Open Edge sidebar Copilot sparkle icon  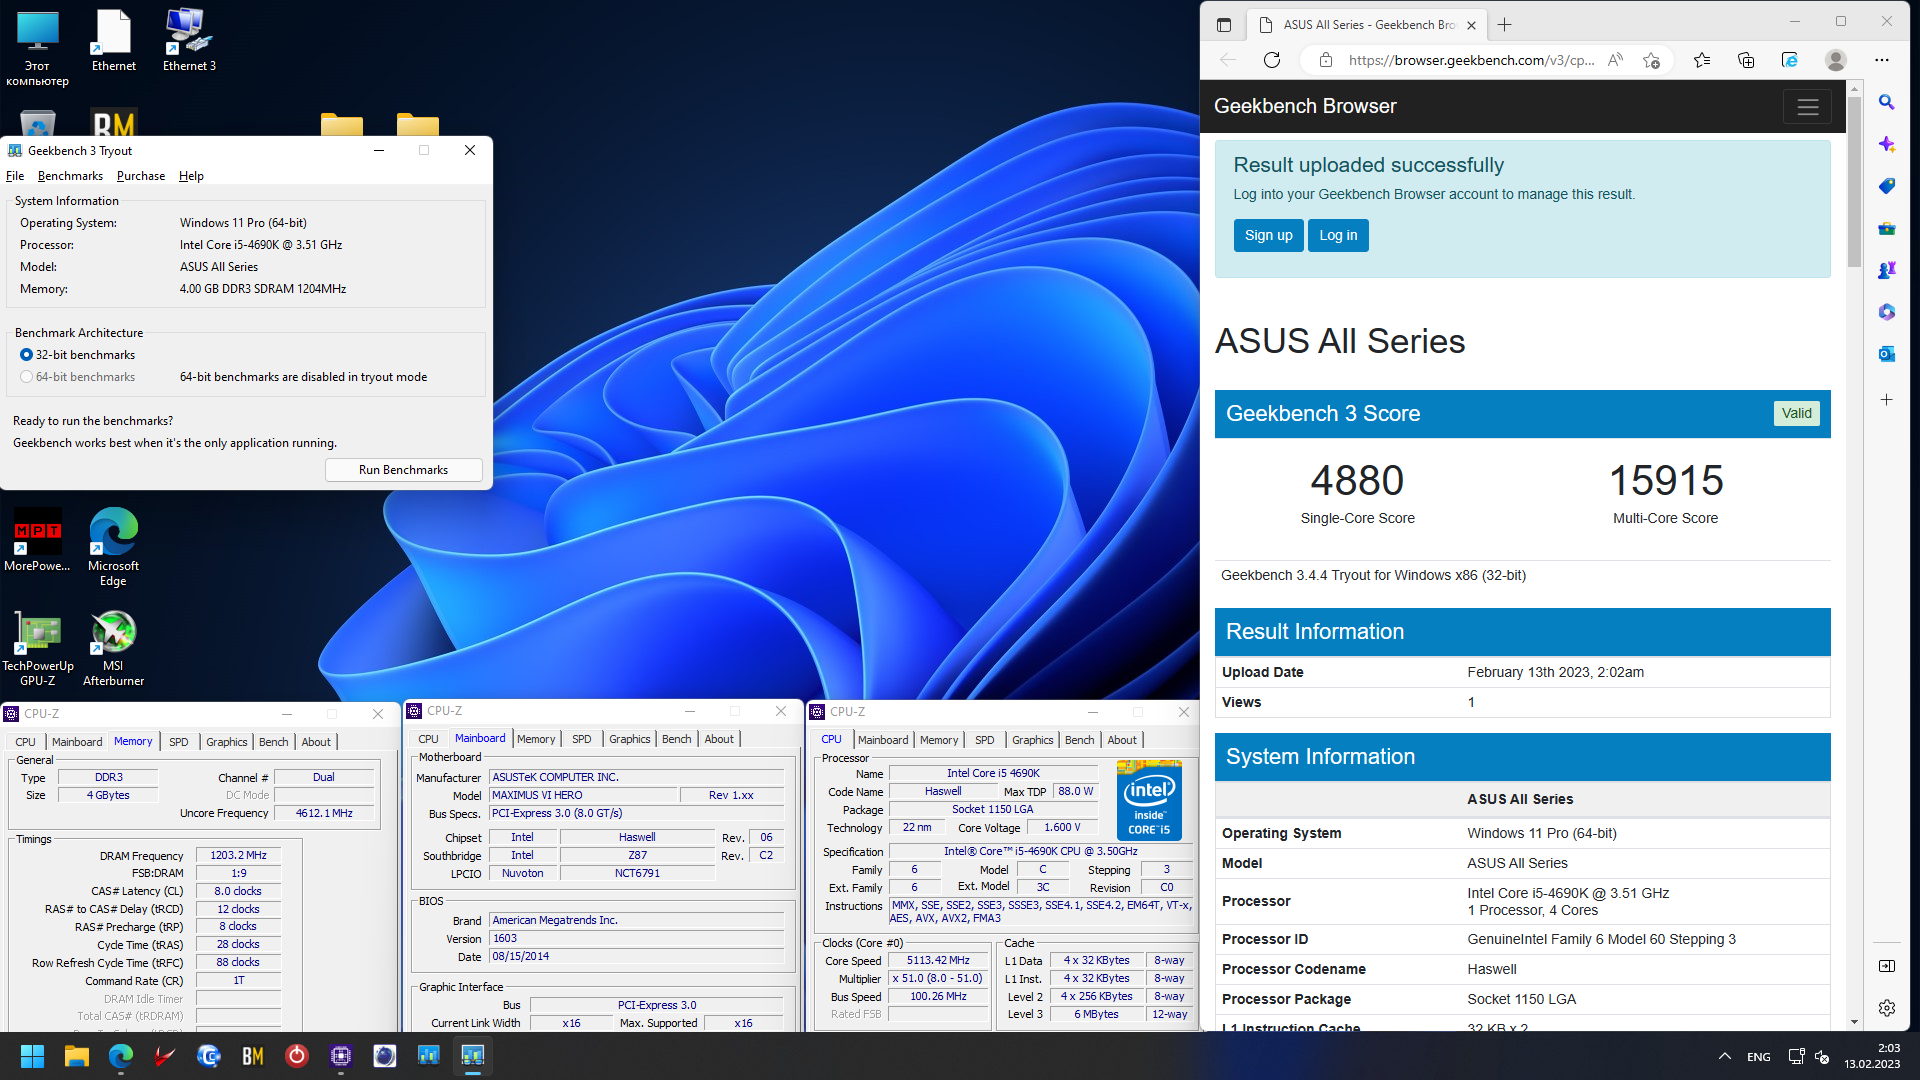[1887, 144]
